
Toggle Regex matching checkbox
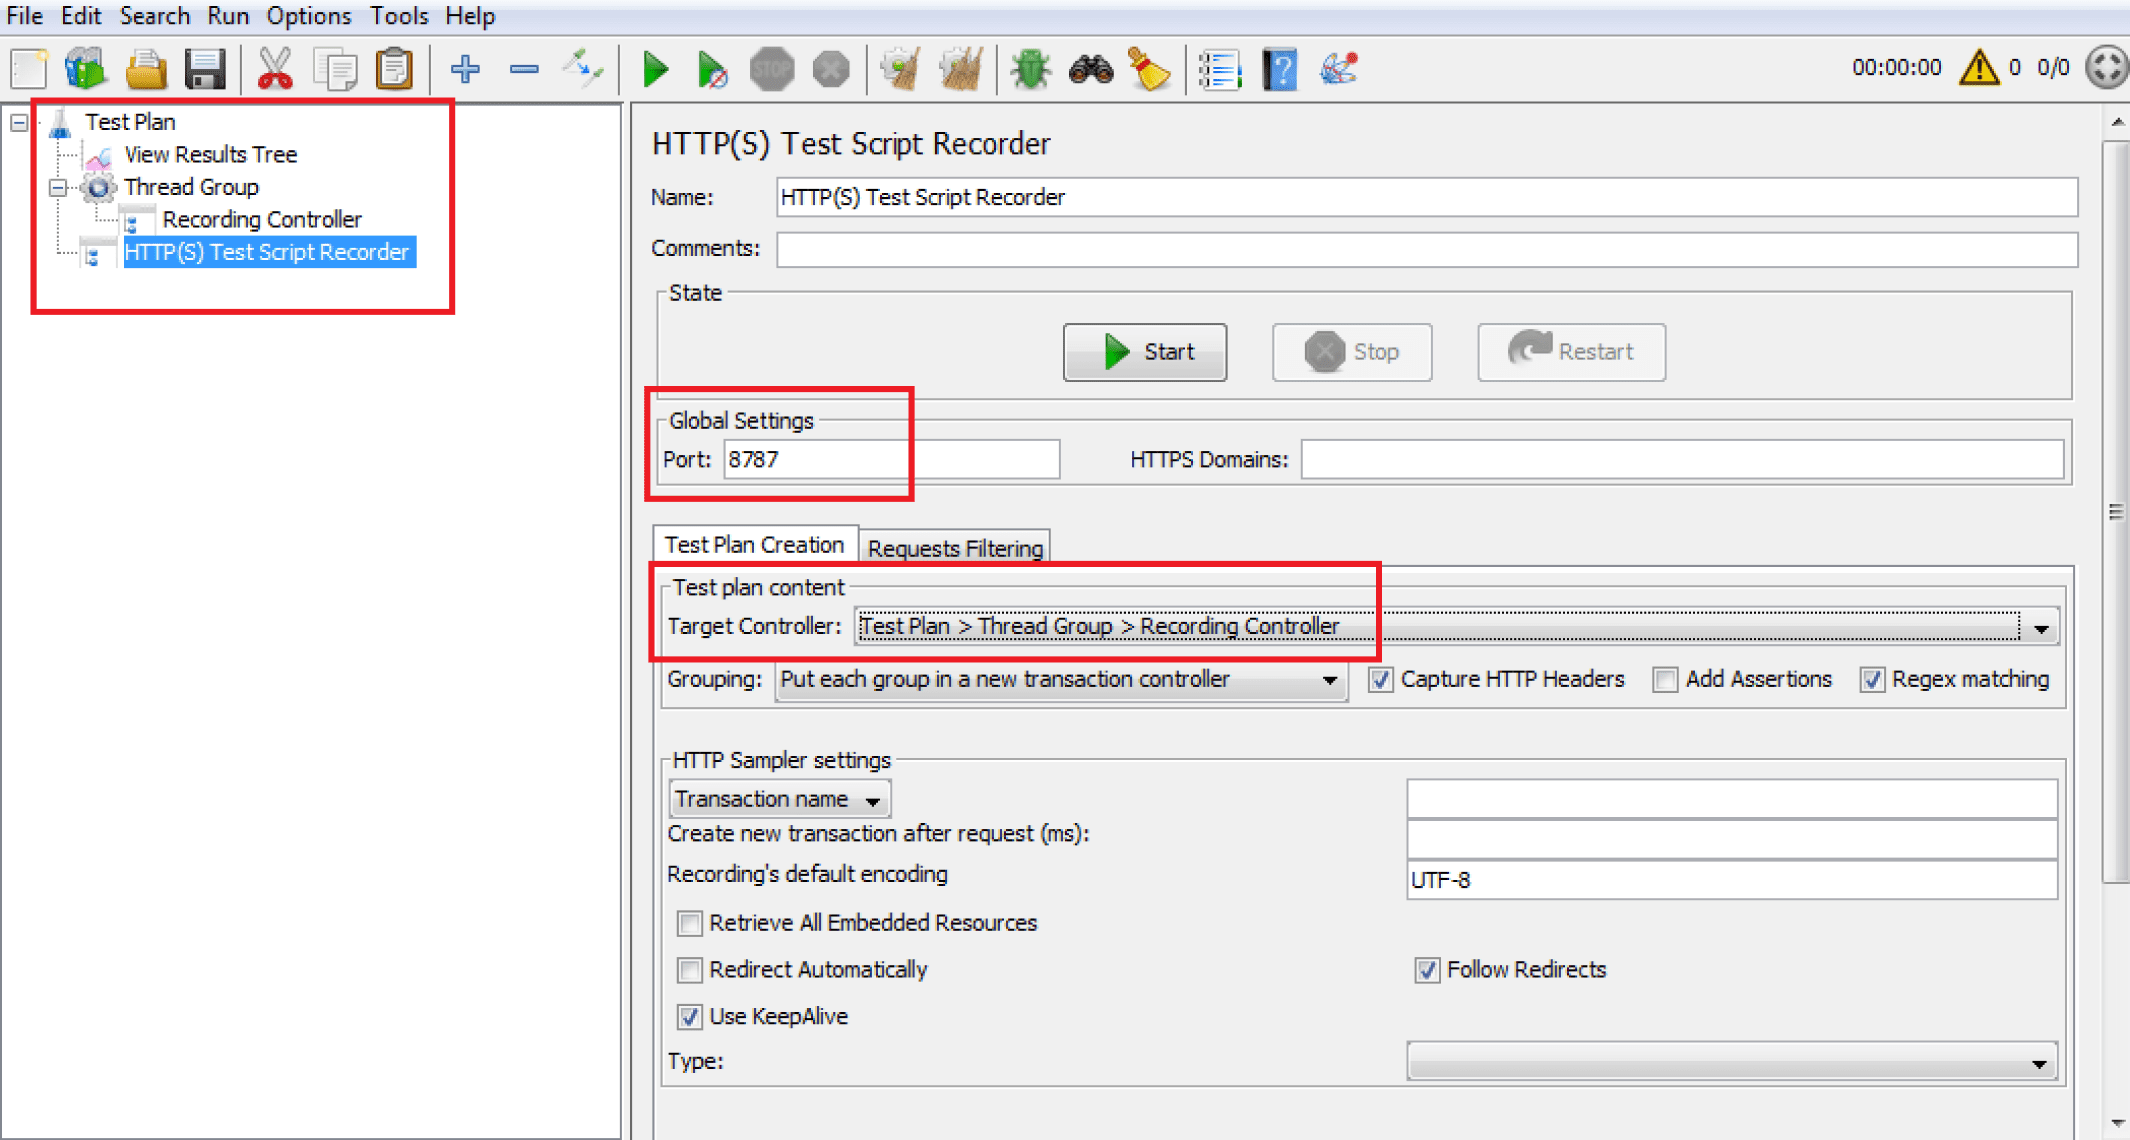tap(1872, 680)
